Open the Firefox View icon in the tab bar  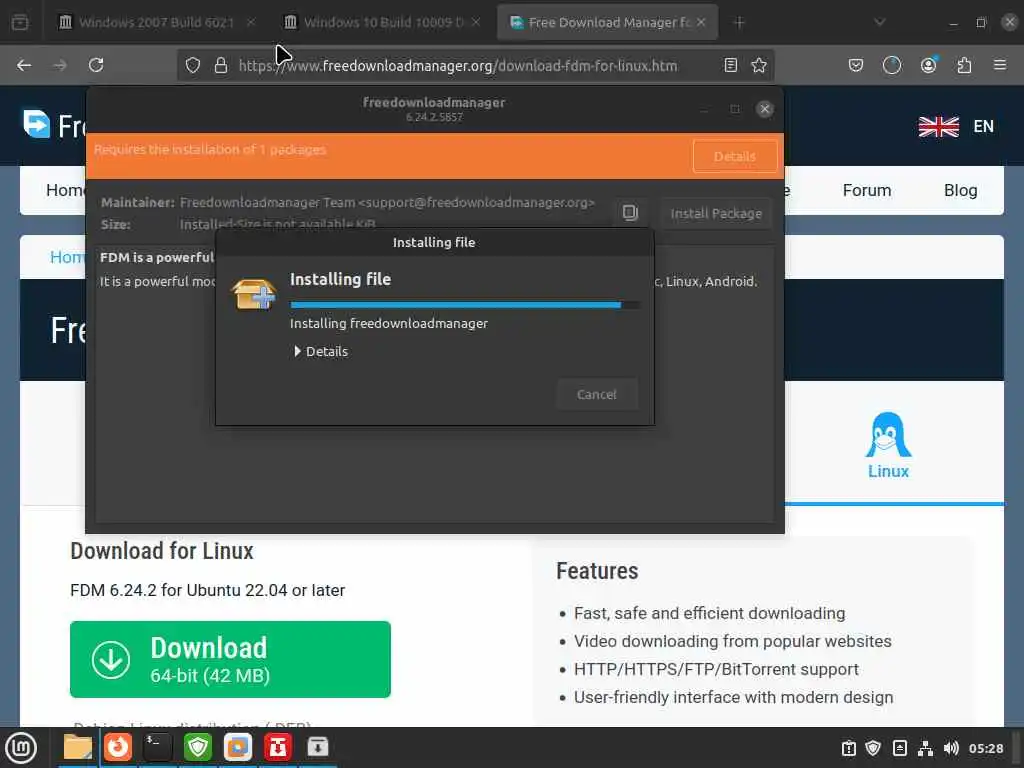click(x=20, y=22)
